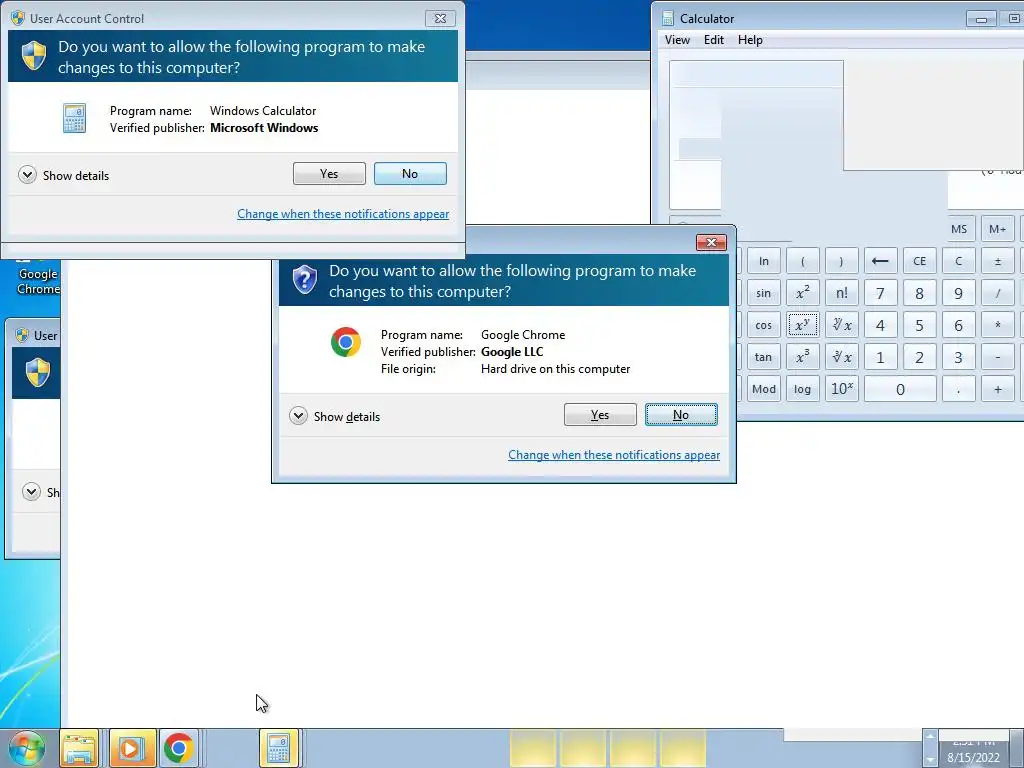Expand Show details in the Google Chrome dialog
The image size is (1024, 768).
click(335, 416)
